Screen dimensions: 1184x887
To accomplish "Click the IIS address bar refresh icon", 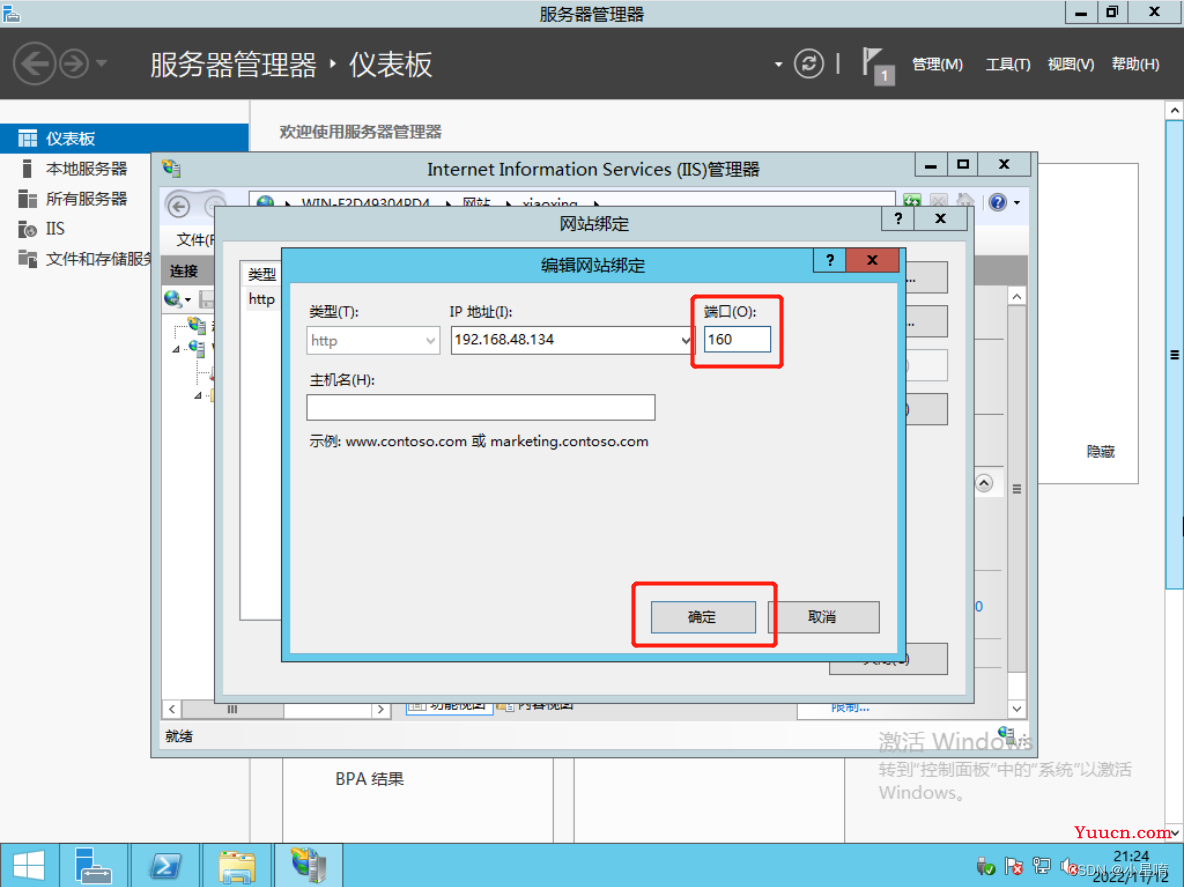I will pyautogui.click(x=912, y=202).
